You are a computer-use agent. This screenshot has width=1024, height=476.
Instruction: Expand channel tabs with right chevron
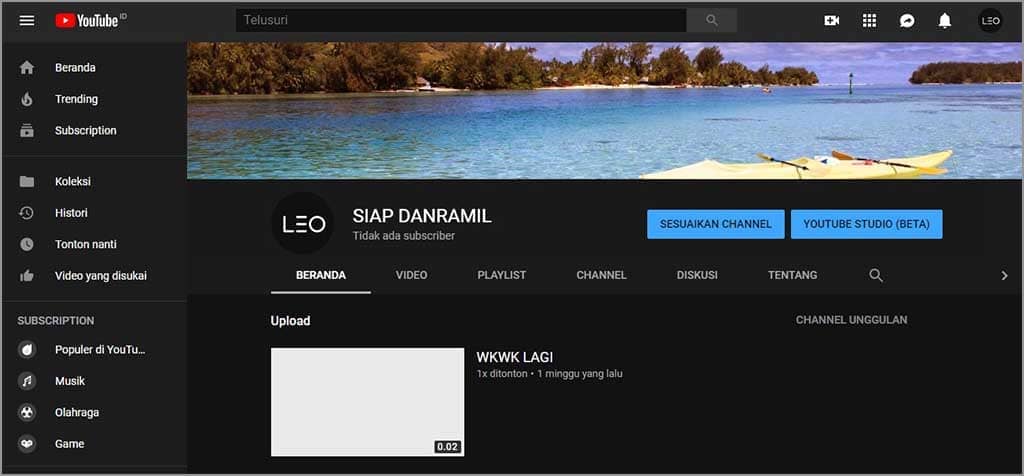[1004, 276]
